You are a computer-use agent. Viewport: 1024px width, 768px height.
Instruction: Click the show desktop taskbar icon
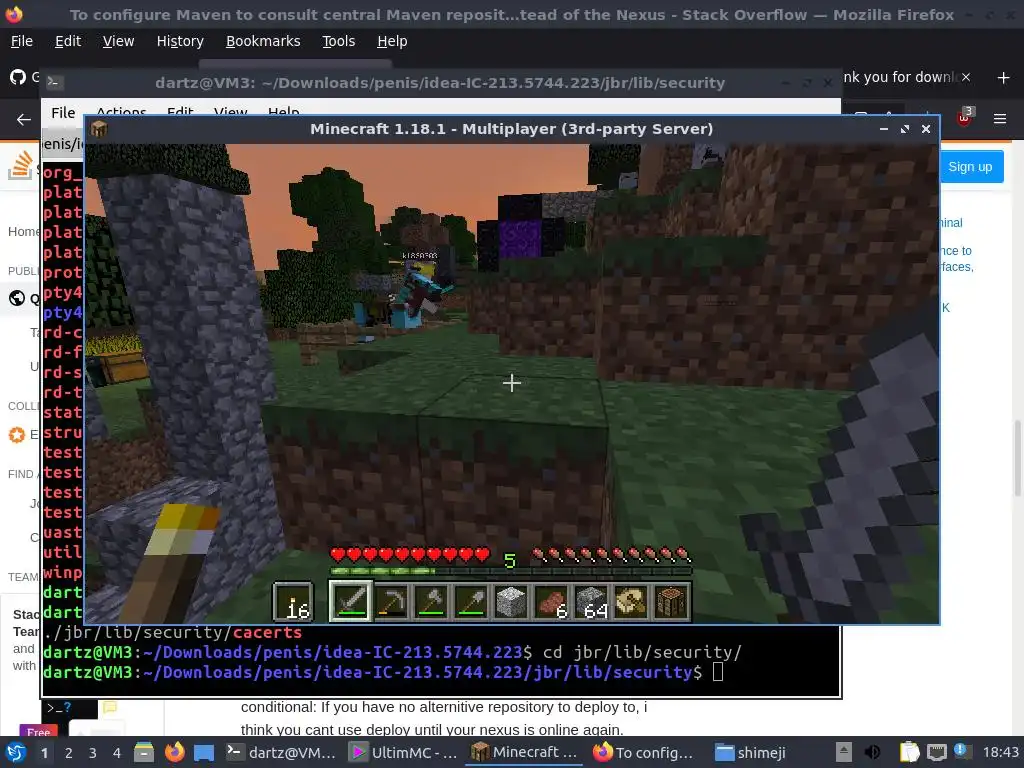click(204, 752)
